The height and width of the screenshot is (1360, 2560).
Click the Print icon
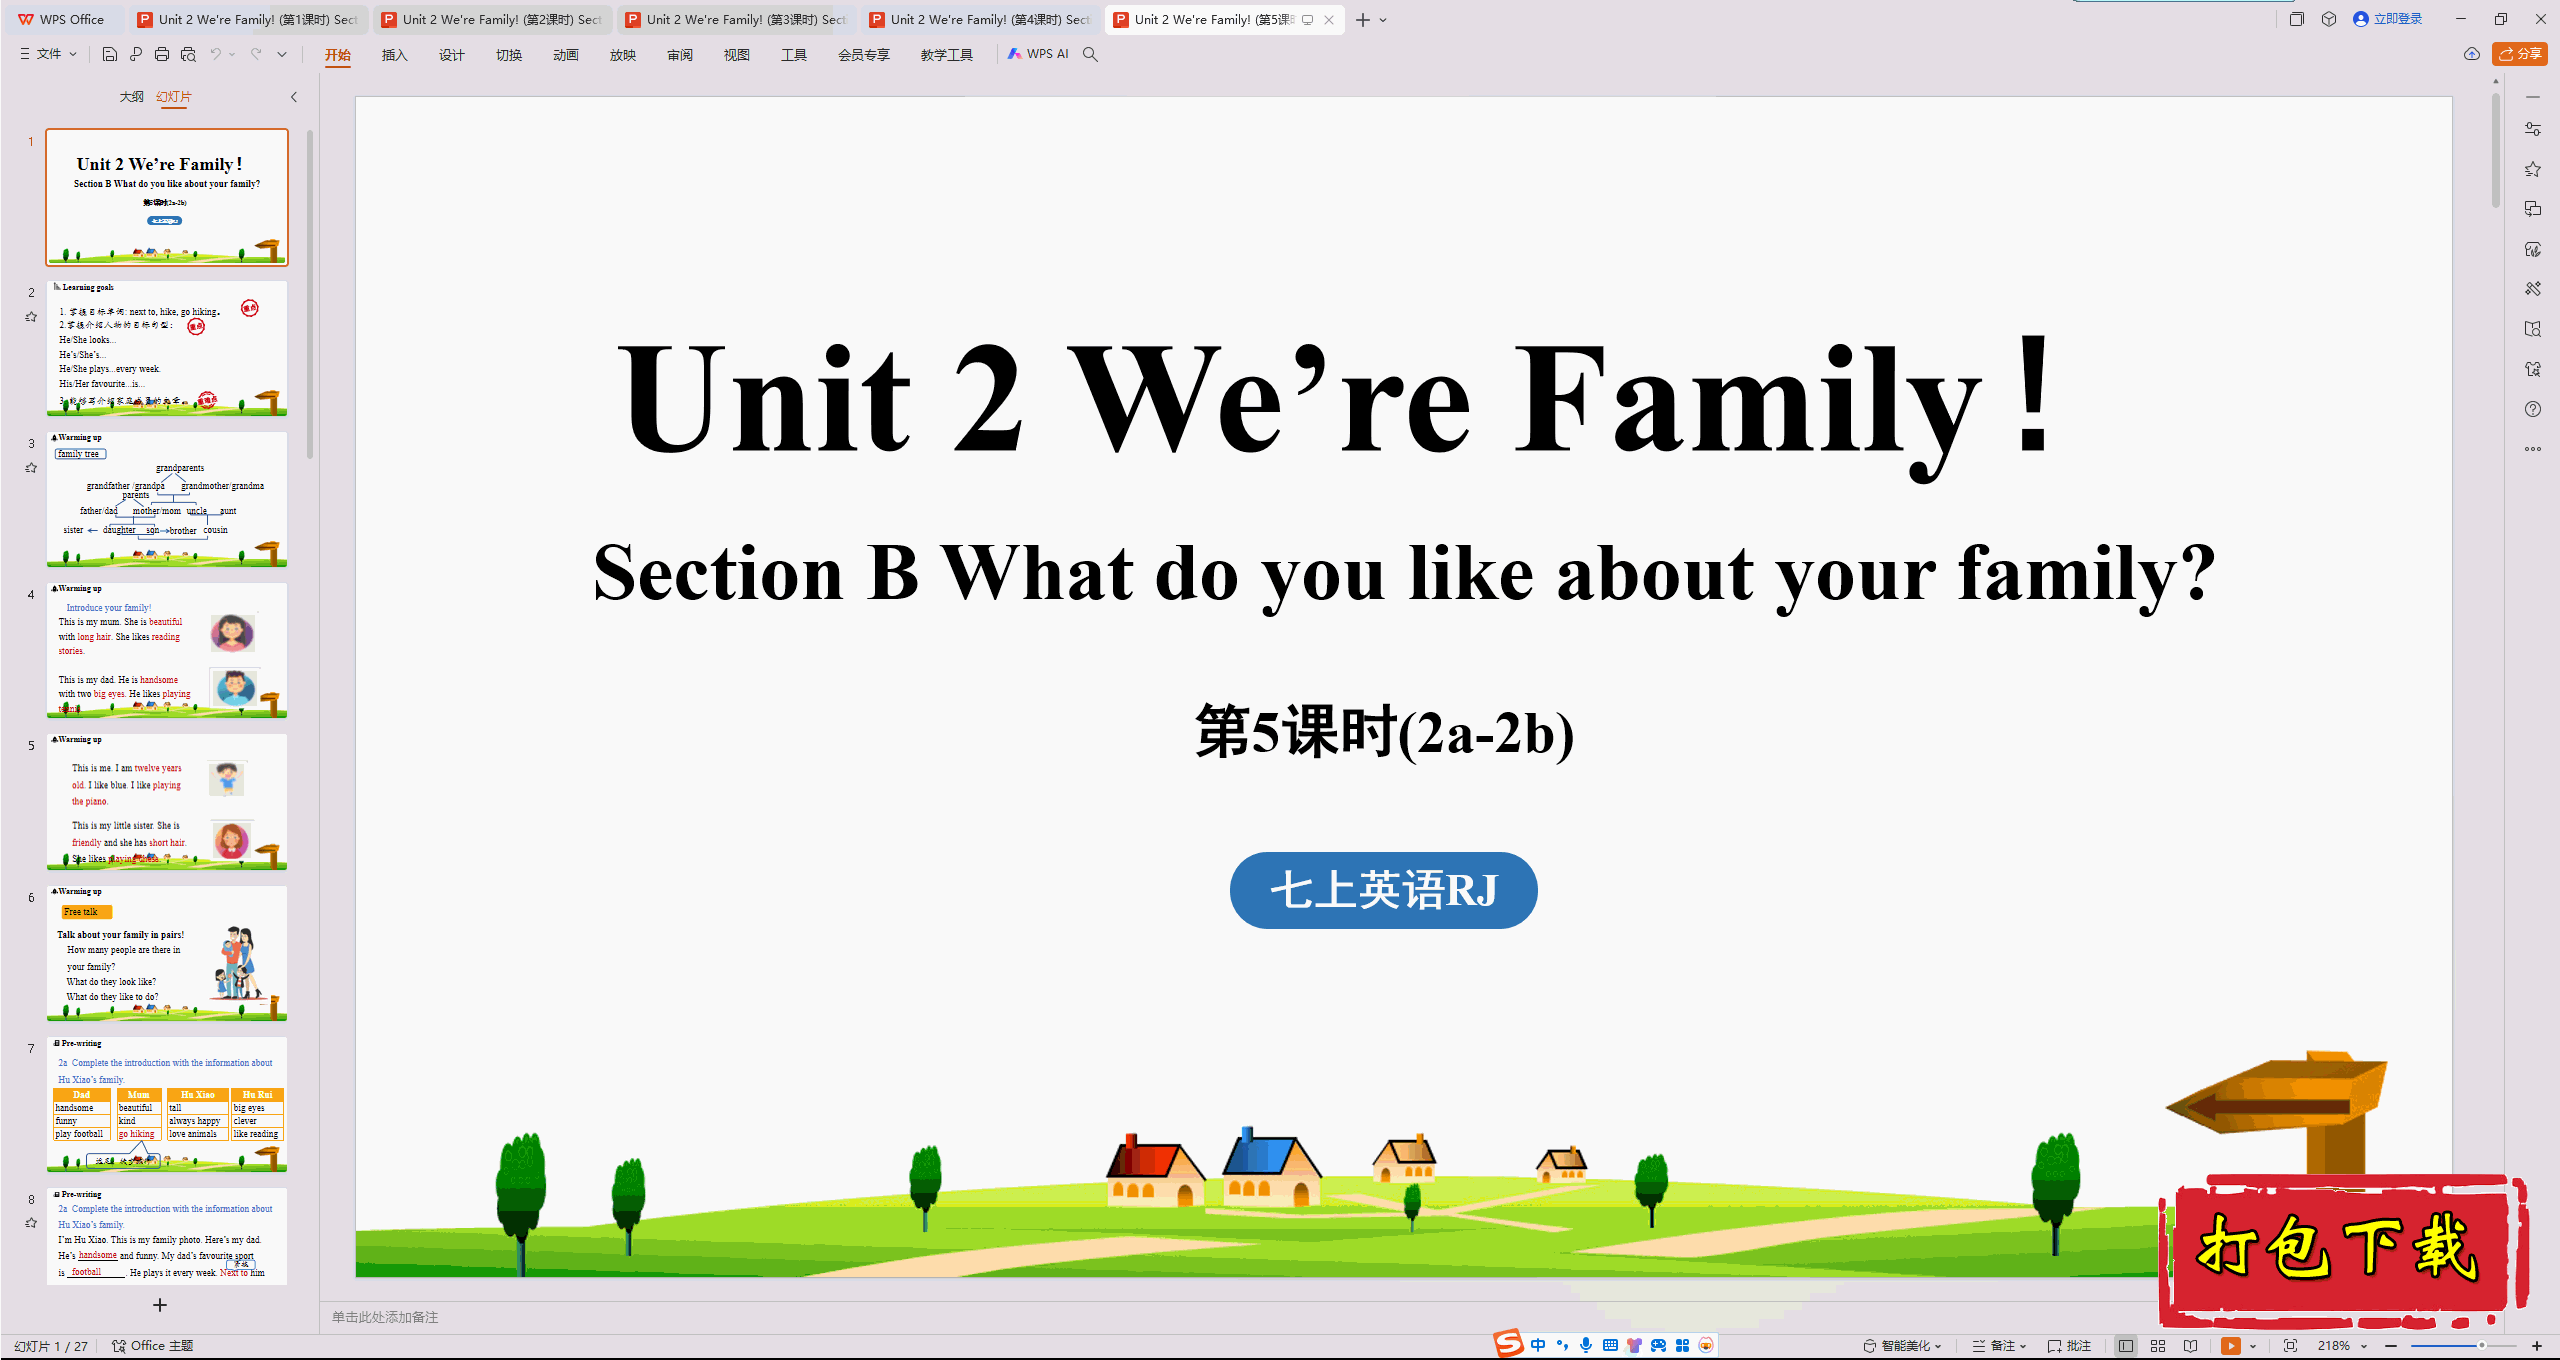pyautogui.click(x=162, y=54)
